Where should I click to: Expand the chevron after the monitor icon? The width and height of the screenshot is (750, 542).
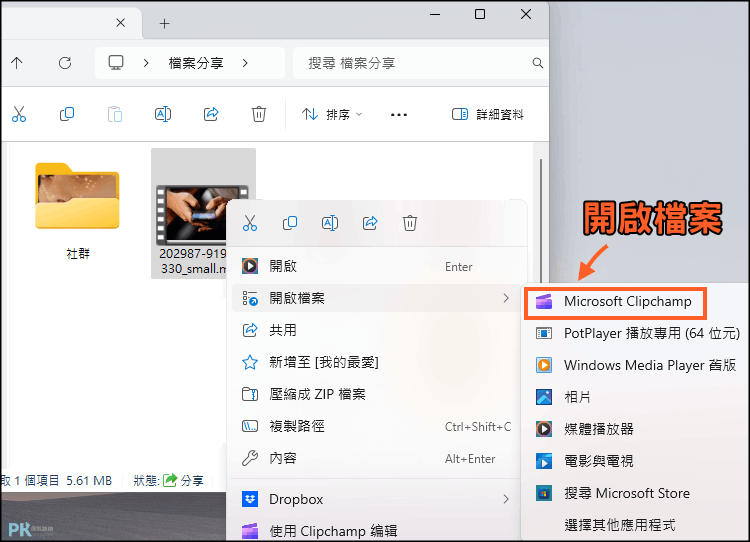pyautogui.click(x=146, y=63)
